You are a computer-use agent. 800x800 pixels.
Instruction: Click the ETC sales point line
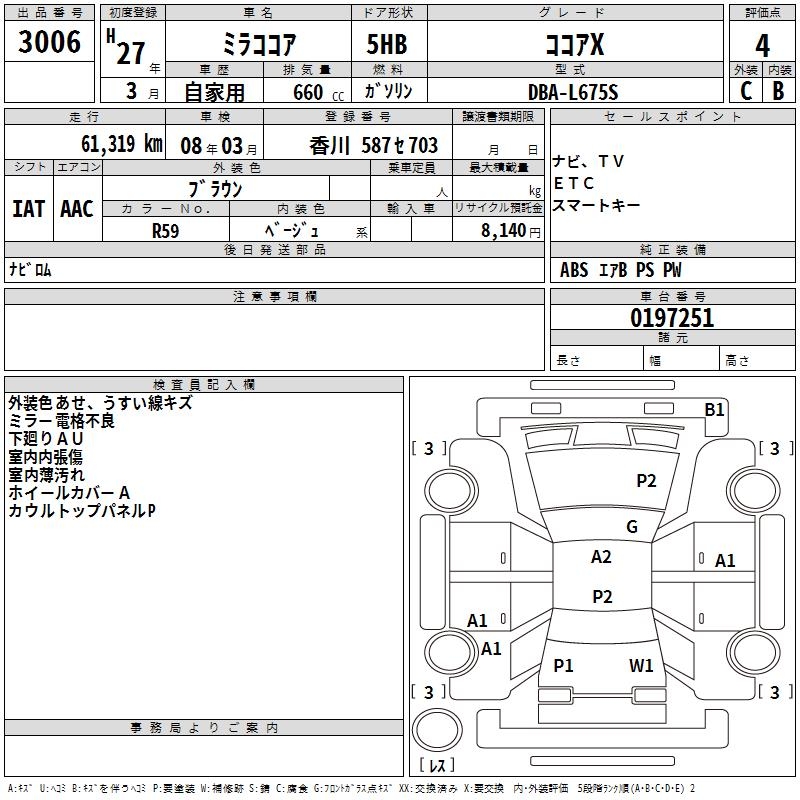click(x=574, y=183)
